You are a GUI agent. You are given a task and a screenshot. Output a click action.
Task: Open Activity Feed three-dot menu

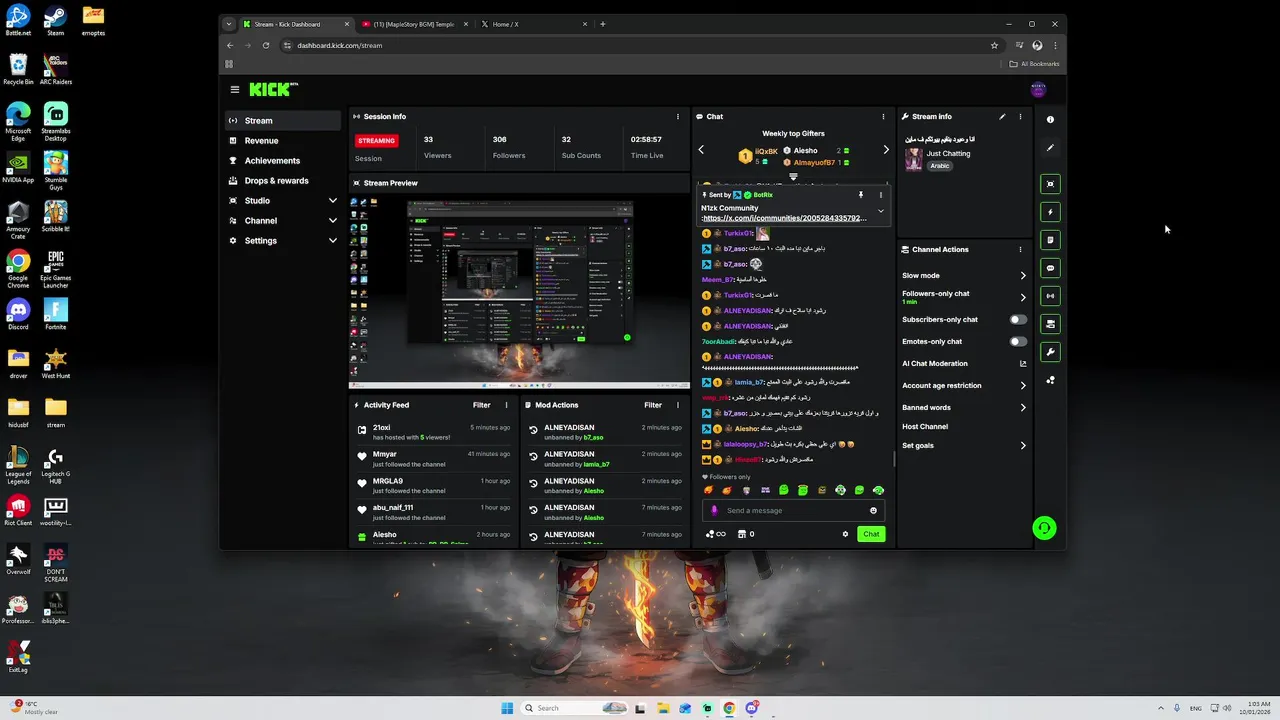point(507,405)
